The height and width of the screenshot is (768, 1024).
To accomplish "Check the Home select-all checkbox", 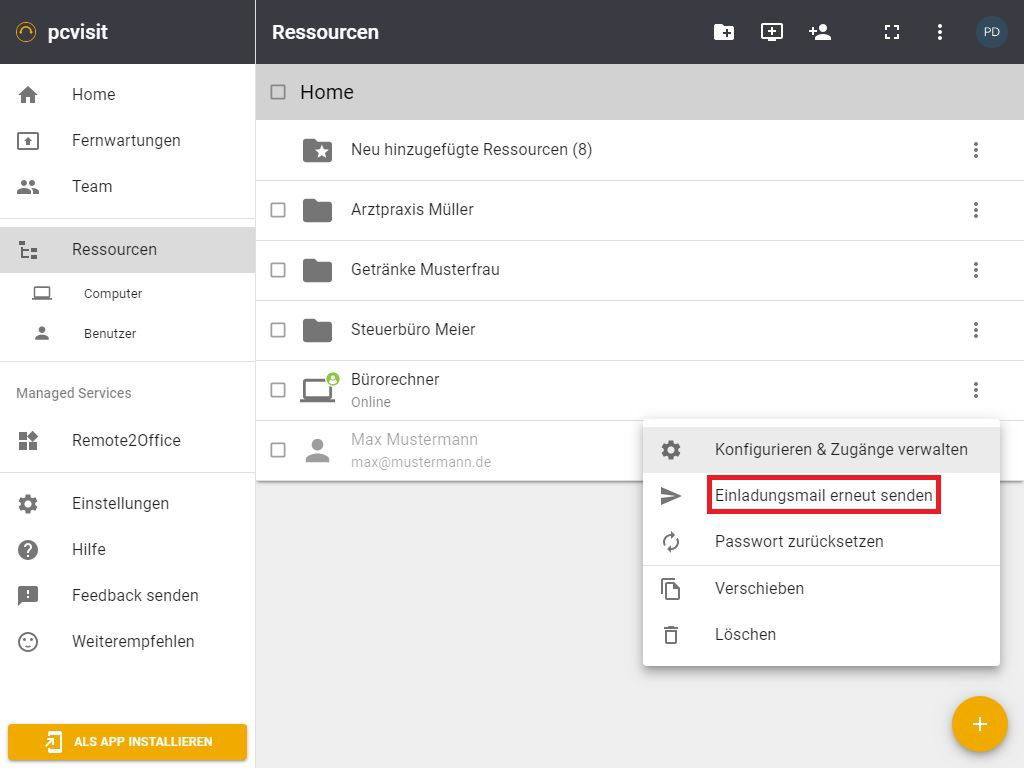I will coord(278,92).
